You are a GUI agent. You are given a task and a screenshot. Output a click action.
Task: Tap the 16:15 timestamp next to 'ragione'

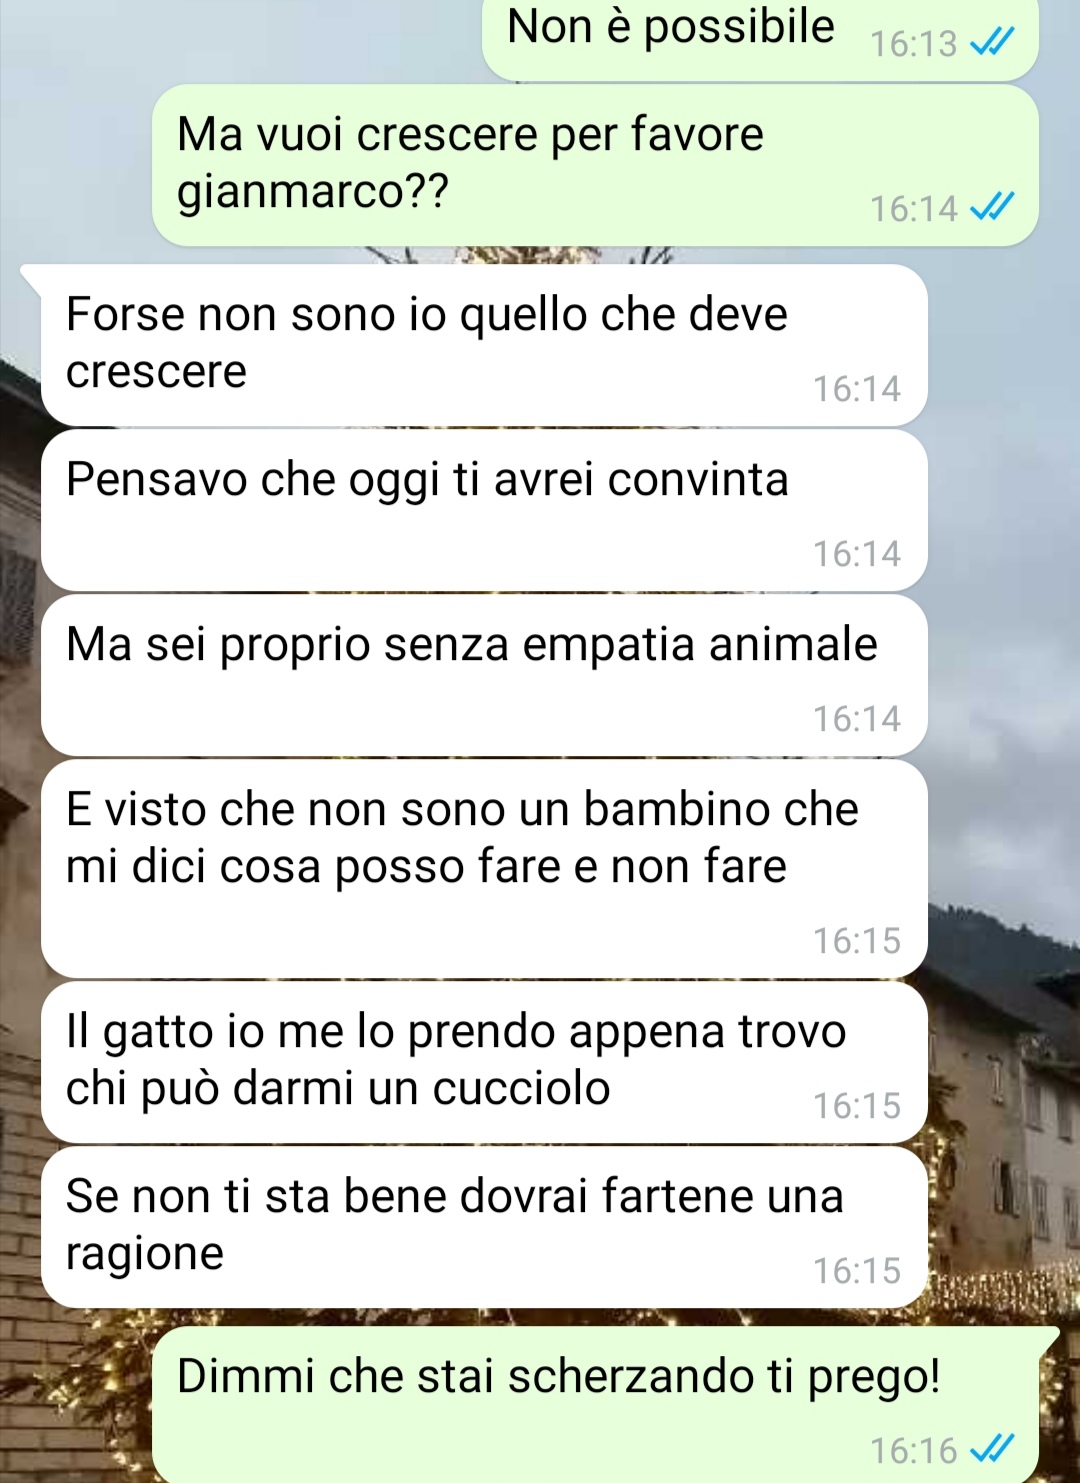coord(857,1270)
